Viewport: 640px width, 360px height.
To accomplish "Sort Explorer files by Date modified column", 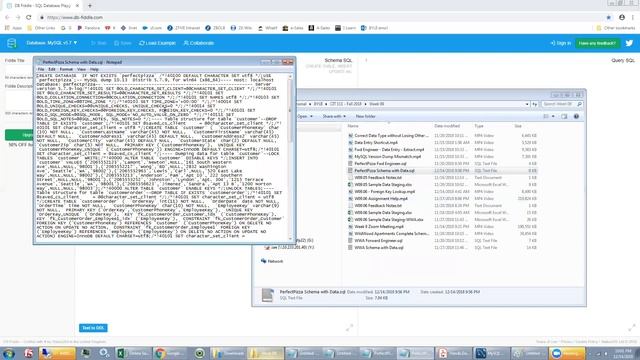I will point(447,126).
